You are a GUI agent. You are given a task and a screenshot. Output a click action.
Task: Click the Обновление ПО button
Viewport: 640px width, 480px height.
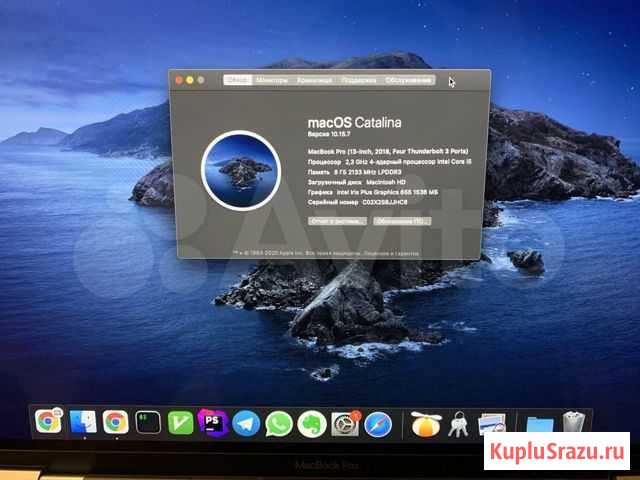[x=402, y=221]
